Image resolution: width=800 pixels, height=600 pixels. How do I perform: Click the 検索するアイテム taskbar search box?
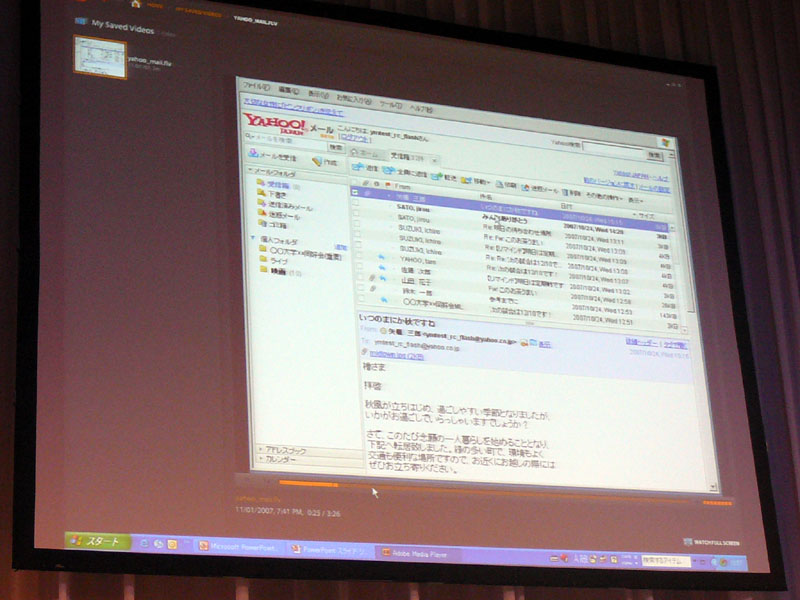point(665,561)
